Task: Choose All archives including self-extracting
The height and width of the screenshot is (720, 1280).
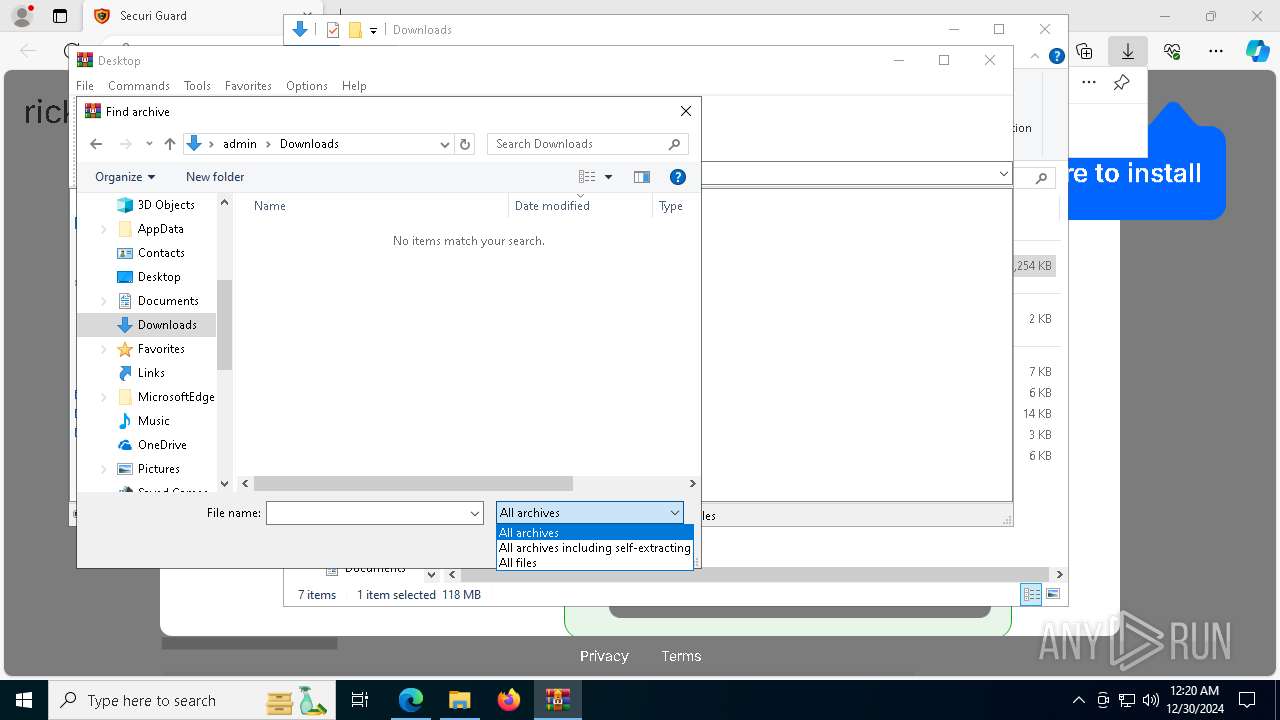Action: coord(595,548)
